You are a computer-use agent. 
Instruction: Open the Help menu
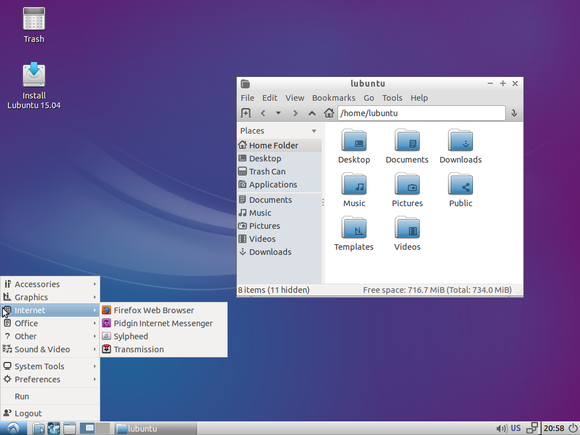[419, 98]
